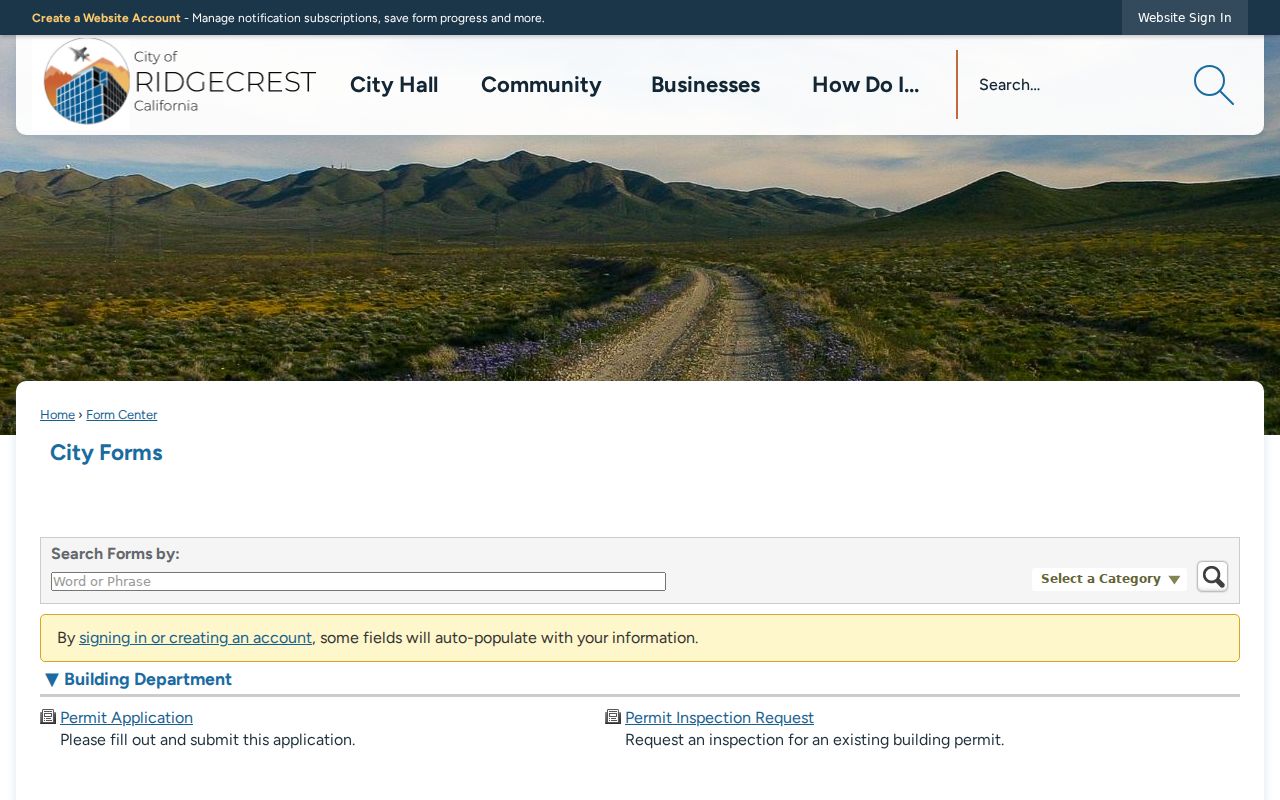Click the City Forms heading
Image resolution: width=1280 pixels, height=800 pixels.
[106, 453]
